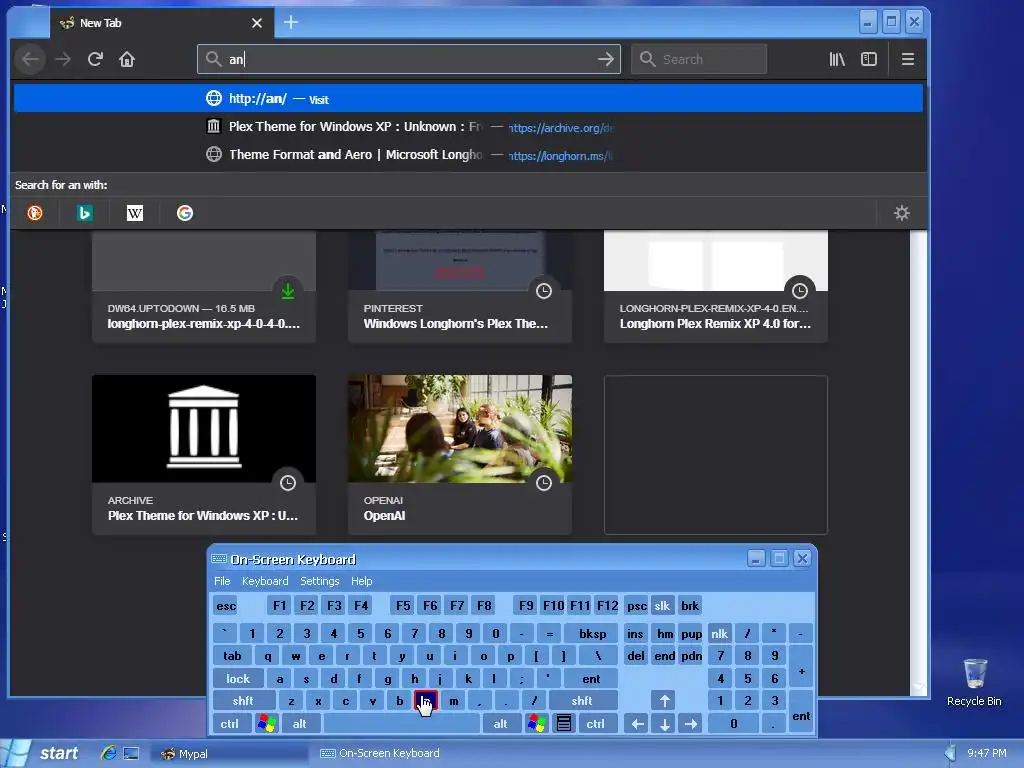Open search settings gear icon

point(902,213)
